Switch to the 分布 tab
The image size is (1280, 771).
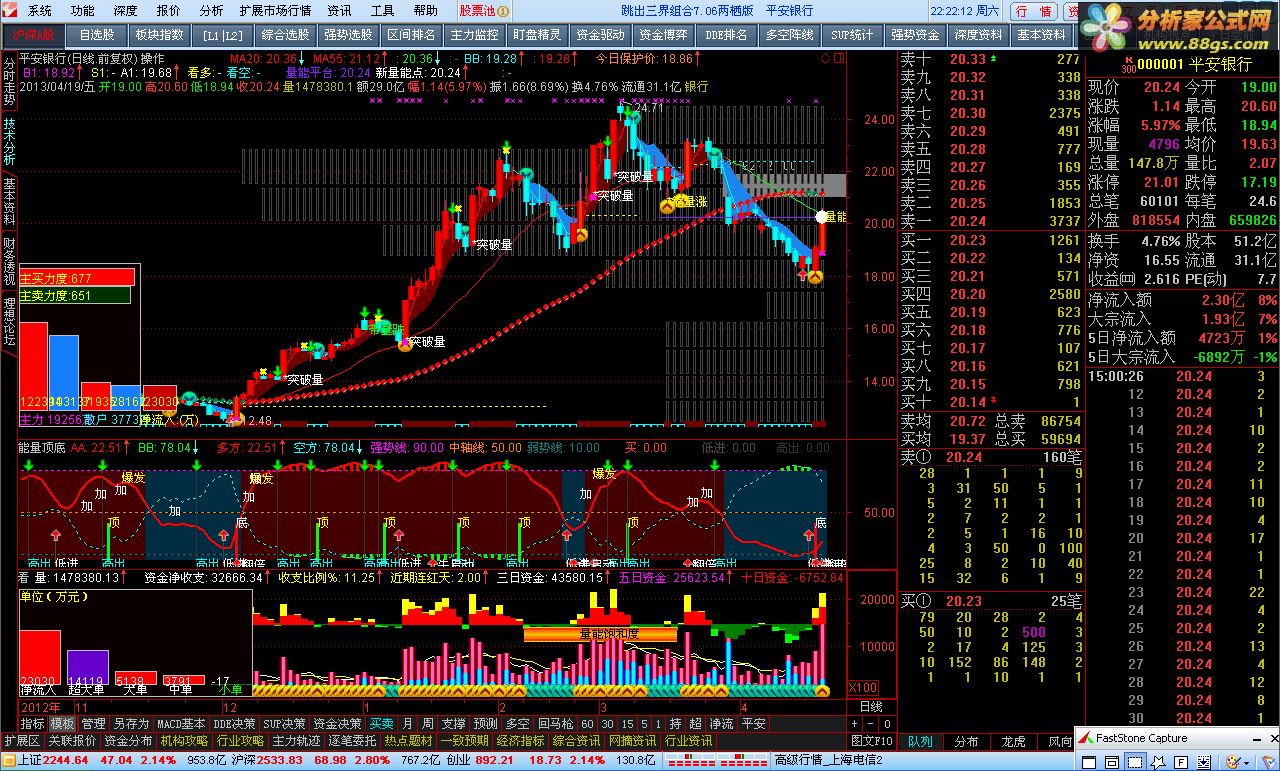click(x=967, y=741)
